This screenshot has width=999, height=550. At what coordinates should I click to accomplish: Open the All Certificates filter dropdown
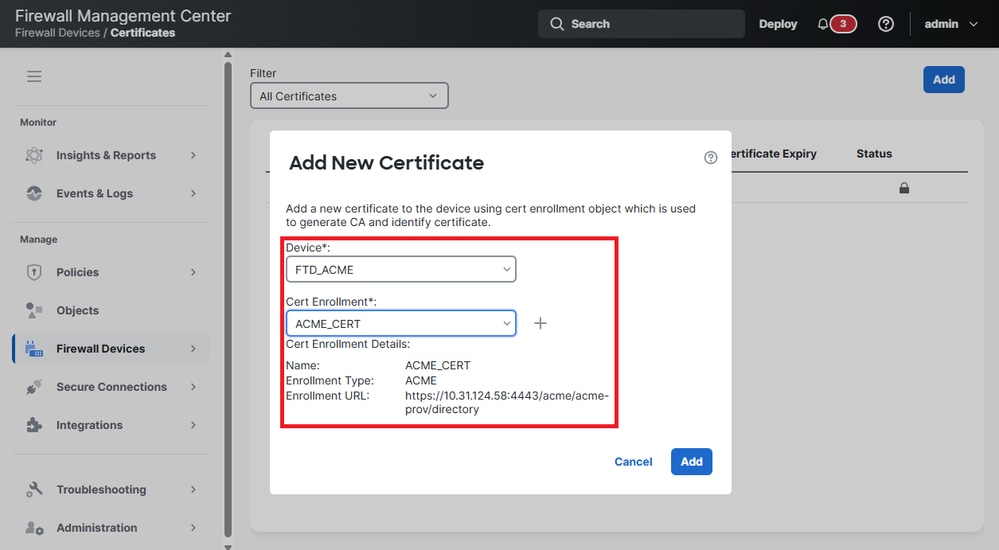tap(349, 96)
